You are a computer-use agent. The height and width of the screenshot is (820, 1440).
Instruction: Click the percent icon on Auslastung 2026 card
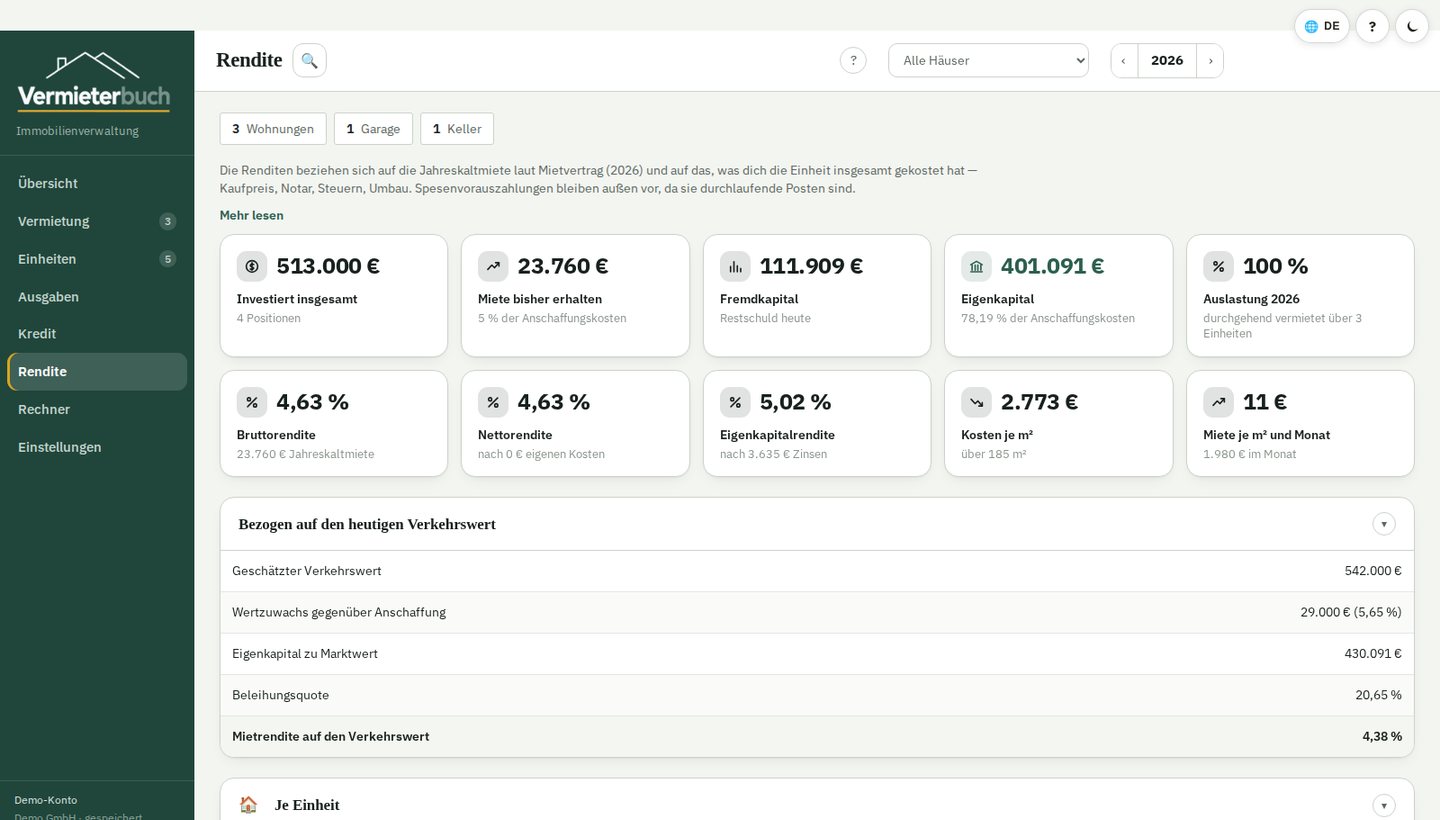click(1218, 266)
